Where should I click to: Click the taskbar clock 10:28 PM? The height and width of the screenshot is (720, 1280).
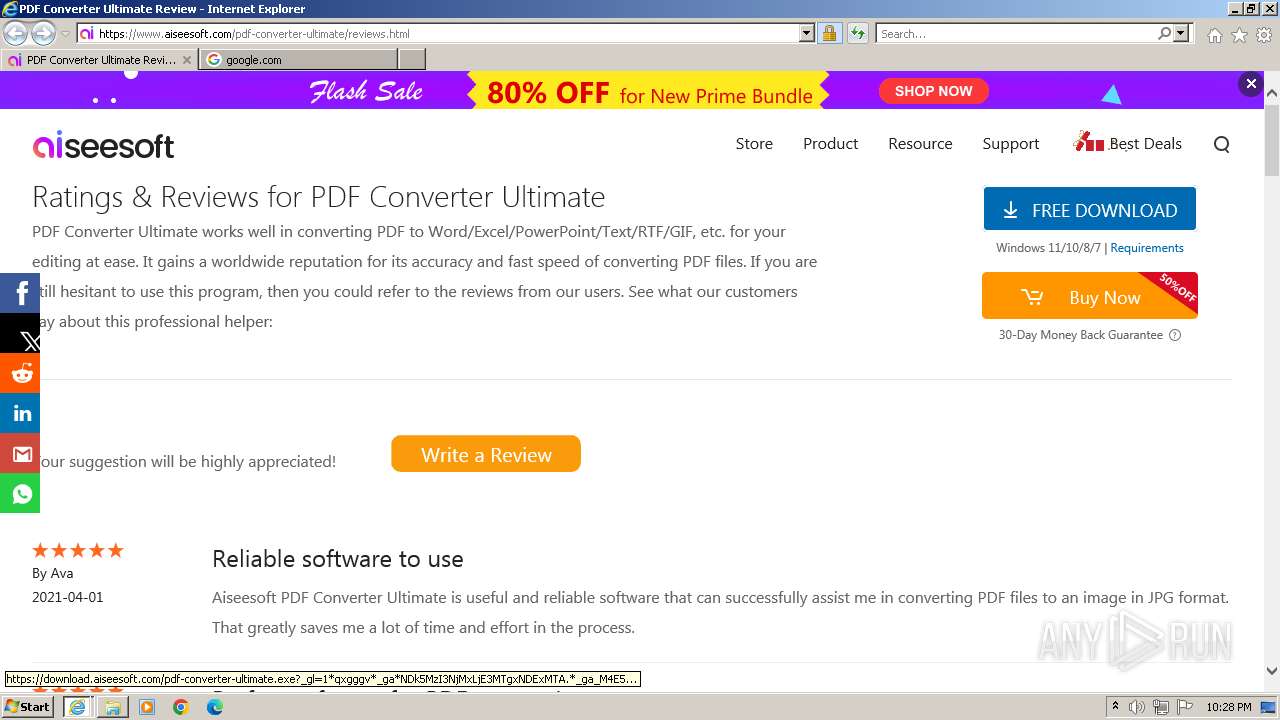click(x=1228, y=707)
